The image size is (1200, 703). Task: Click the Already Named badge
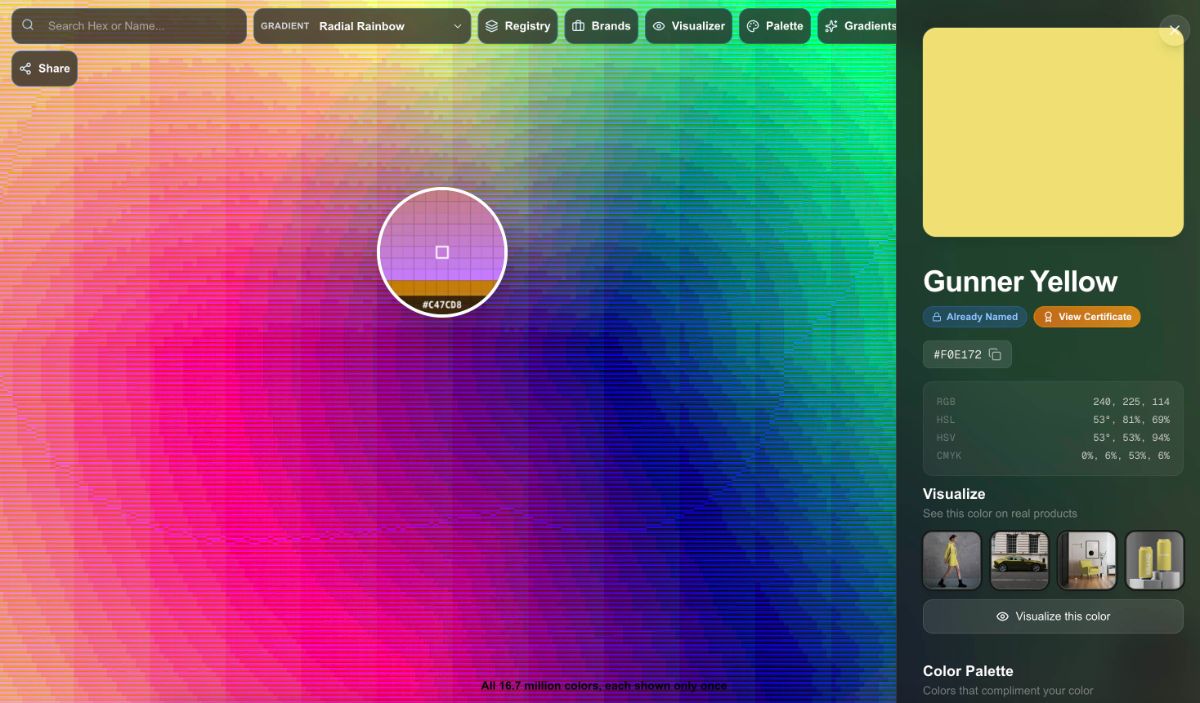(x=974, y=317)
